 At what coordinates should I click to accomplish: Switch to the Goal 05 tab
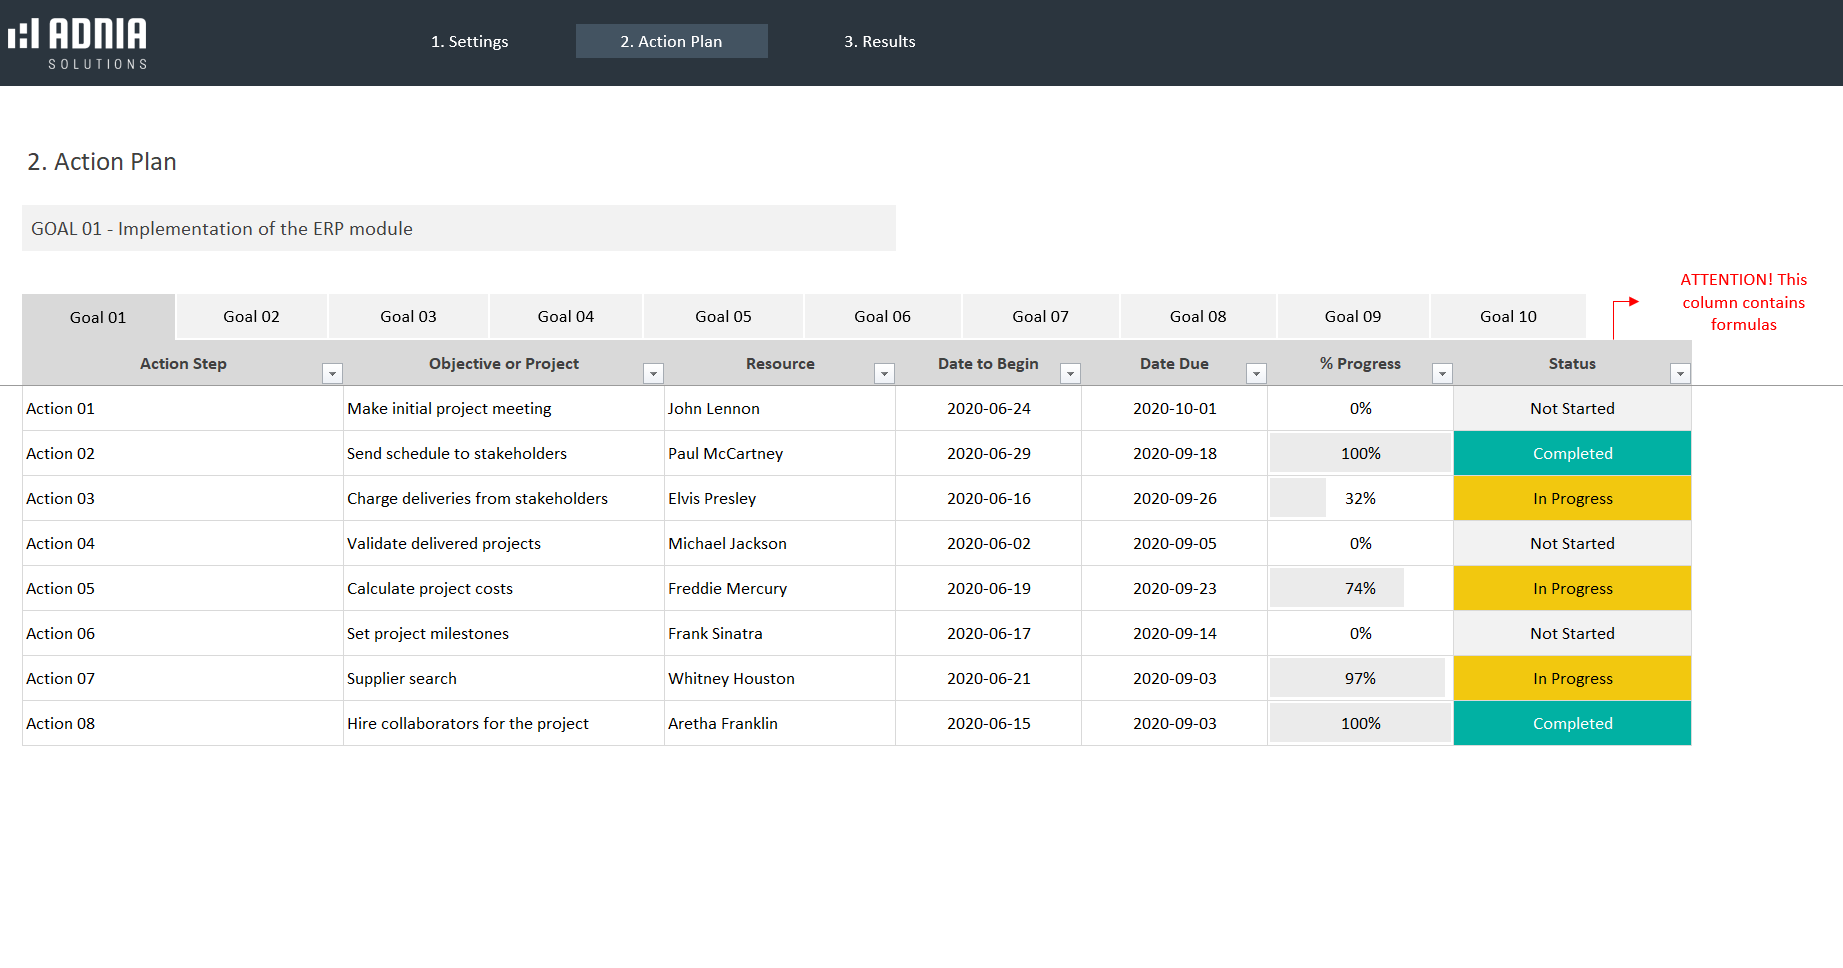pyautogui.click(x=723, y=317)
